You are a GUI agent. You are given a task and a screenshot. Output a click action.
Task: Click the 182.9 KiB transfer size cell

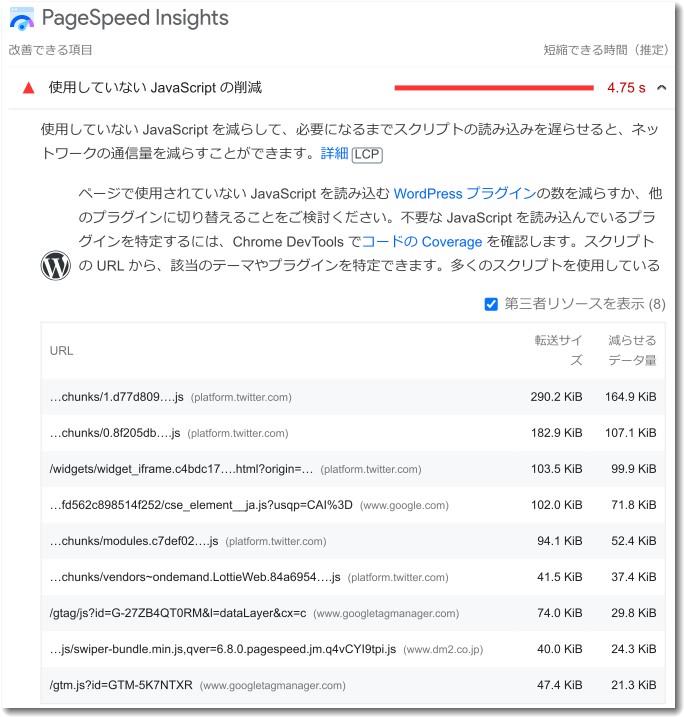(556, 433)
